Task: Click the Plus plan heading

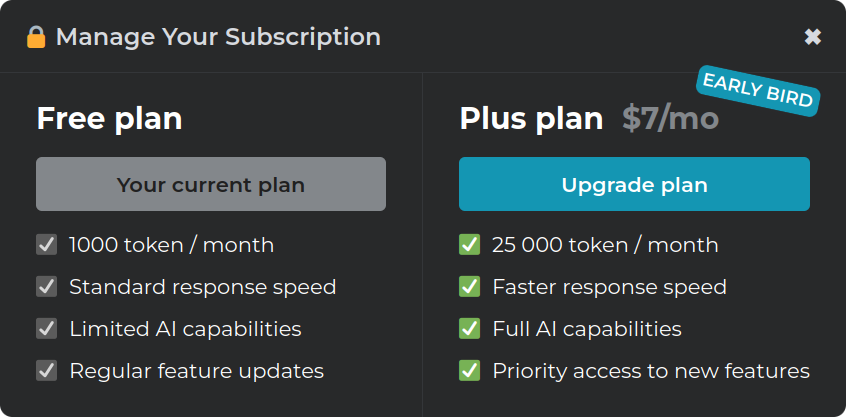Action: (x=531, y=119)
